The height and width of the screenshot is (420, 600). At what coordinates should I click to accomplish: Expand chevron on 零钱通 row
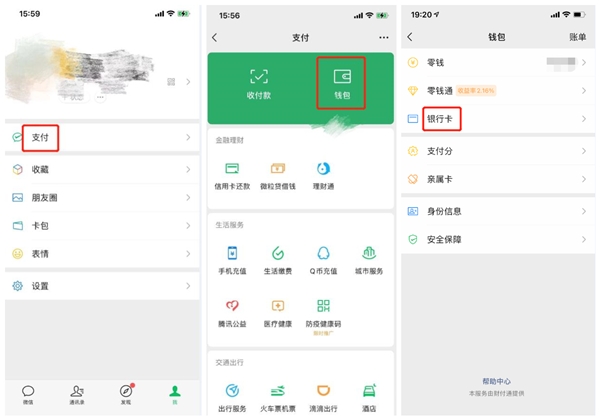click(584, 91)
